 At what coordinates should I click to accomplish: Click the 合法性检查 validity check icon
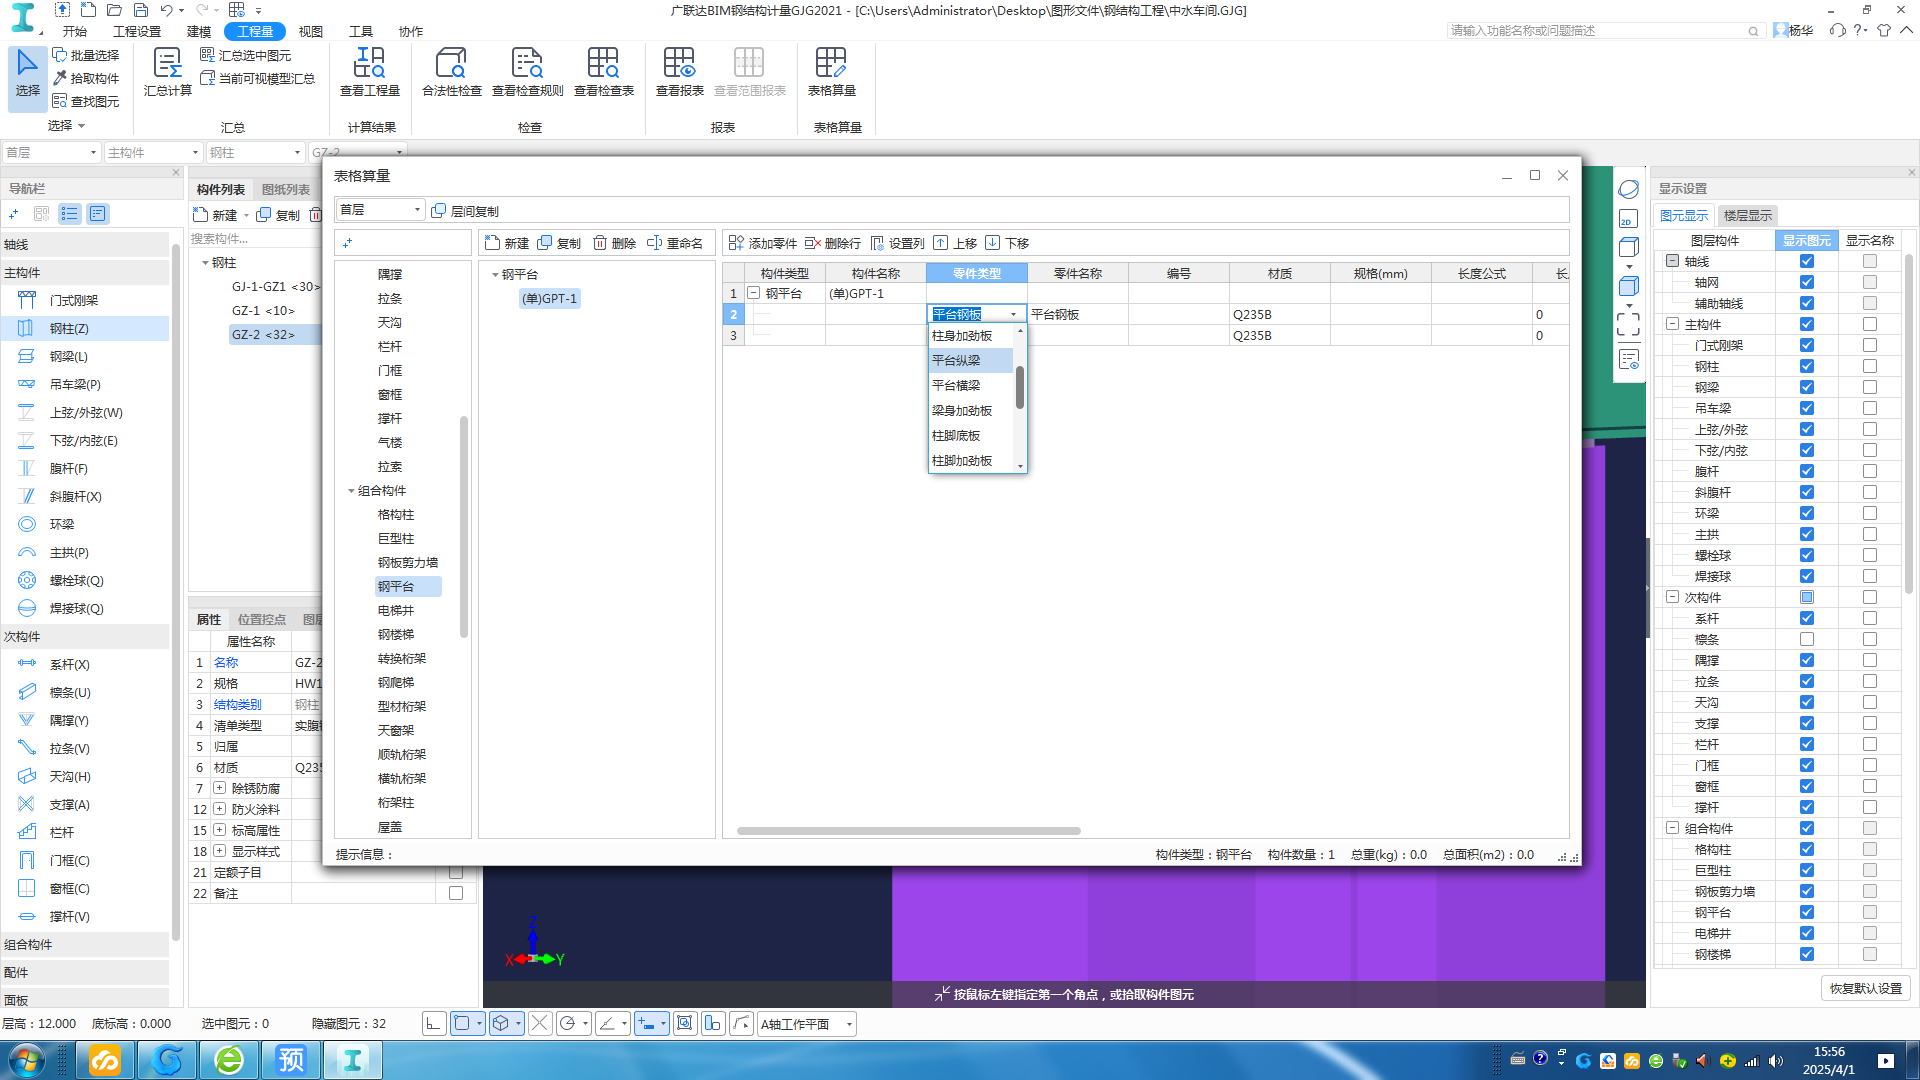(451, 65)
